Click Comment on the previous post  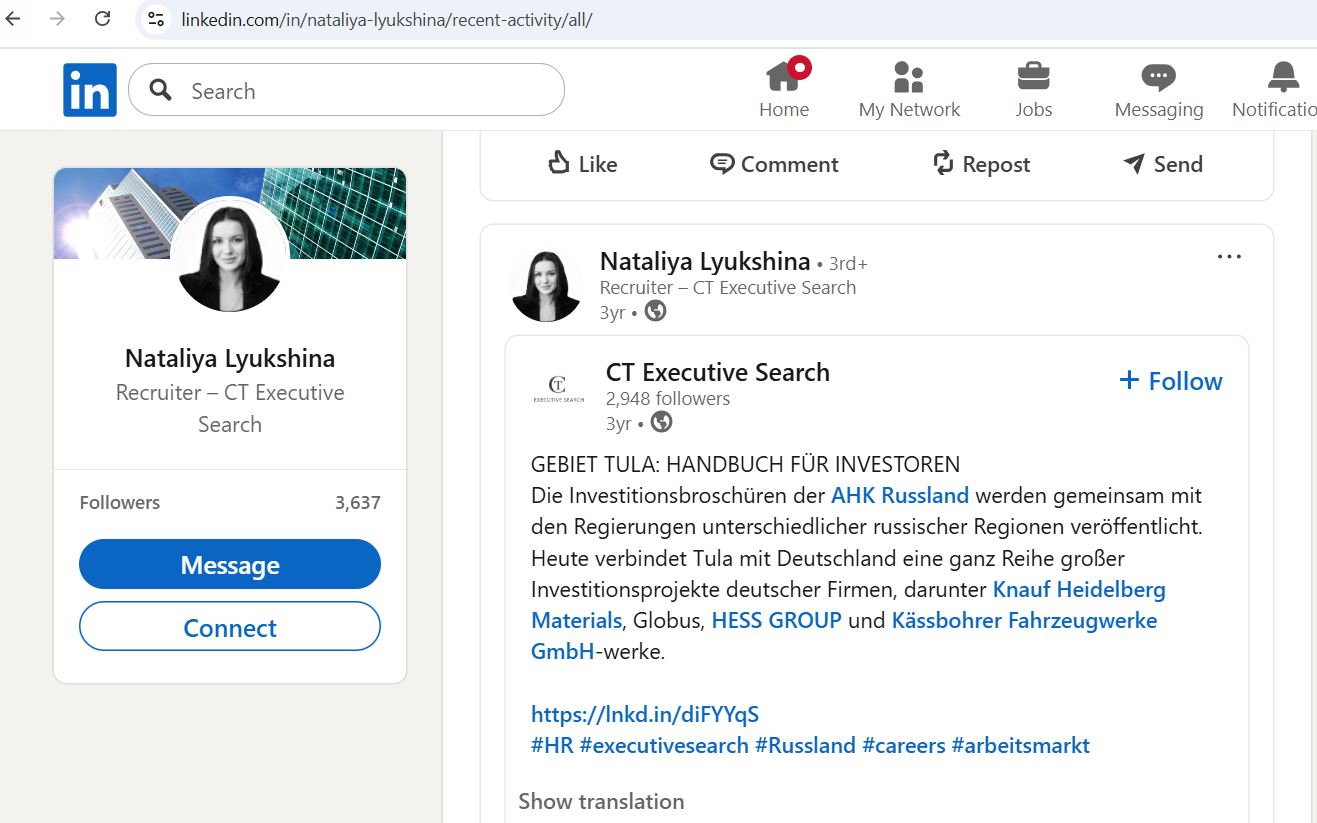pos(774,164)
